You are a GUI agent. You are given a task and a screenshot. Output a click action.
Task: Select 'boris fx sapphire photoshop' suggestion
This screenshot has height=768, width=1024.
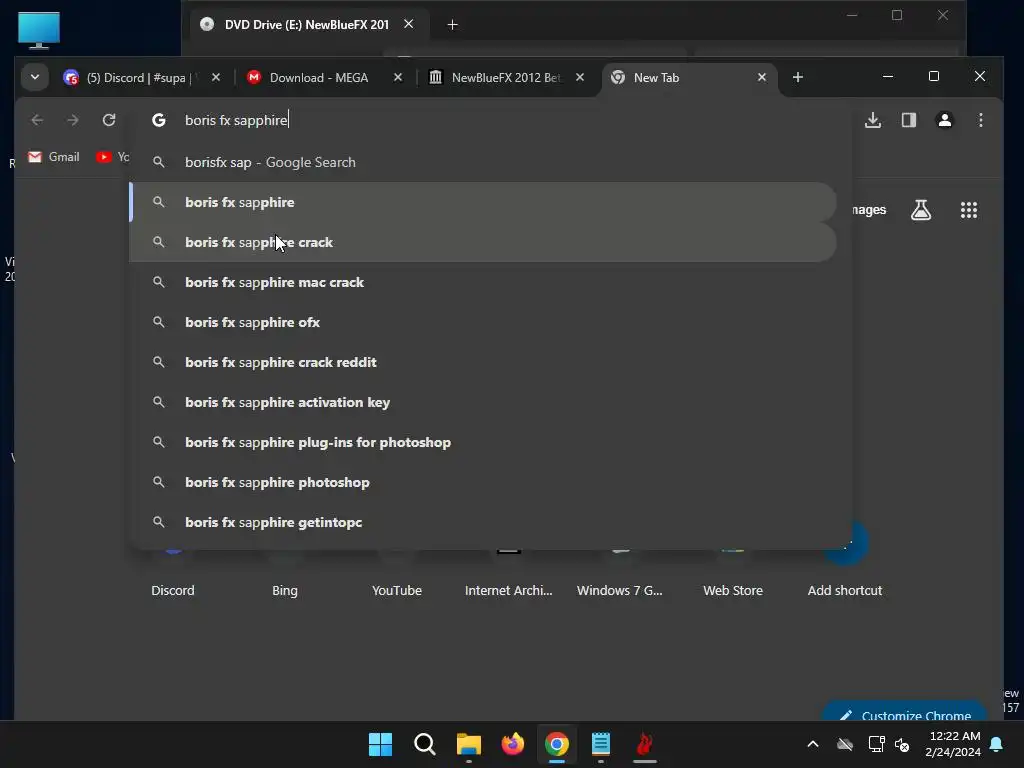pyautogui.click(x=483, y=482)
